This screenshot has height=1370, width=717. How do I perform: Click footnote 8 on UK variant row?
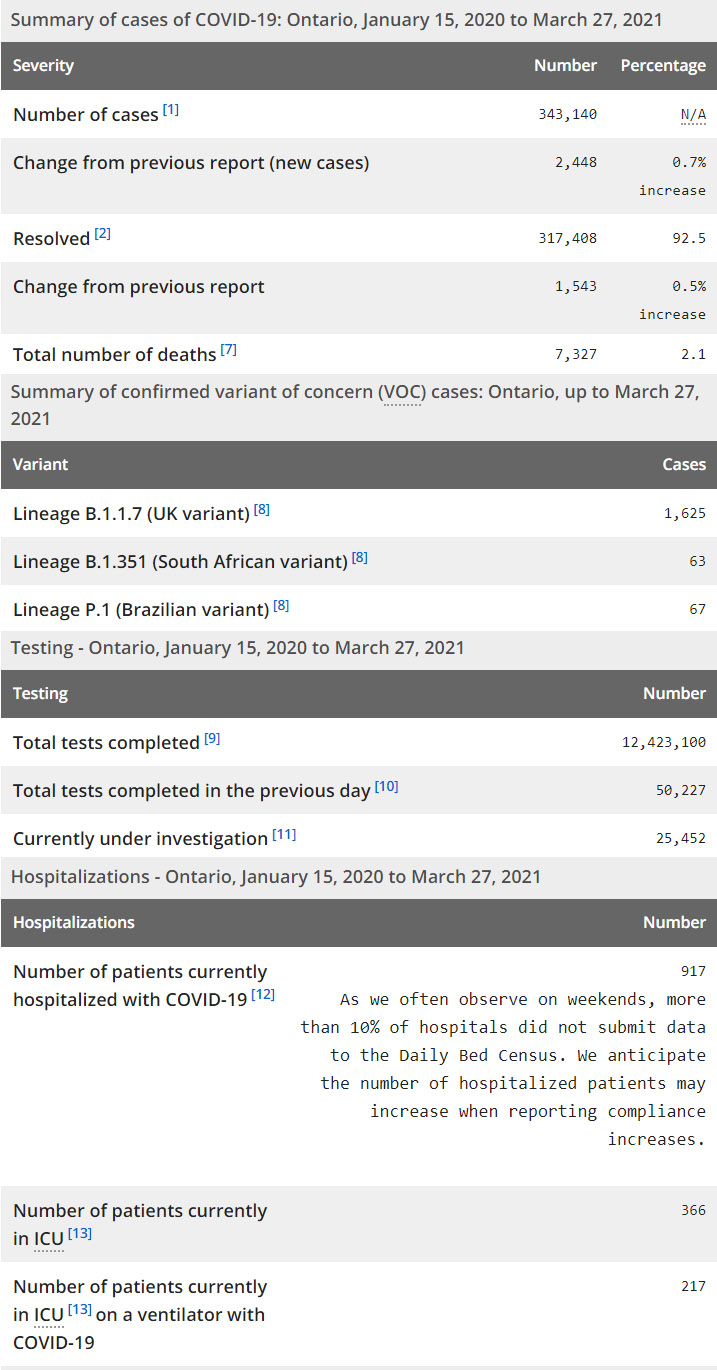click(262, 509)
